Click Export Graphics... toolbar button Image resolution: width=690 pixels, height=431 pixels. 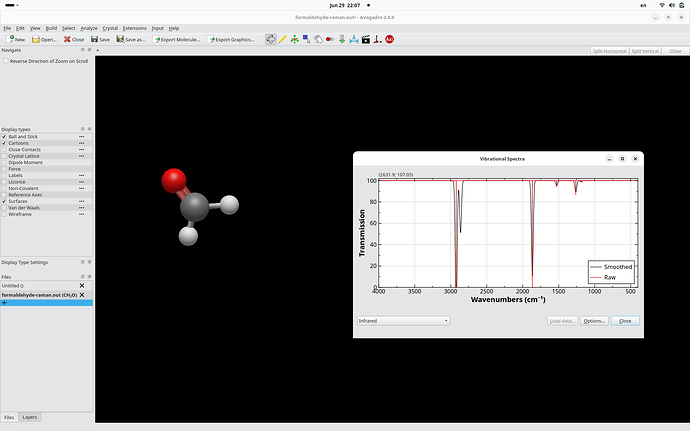231,40
